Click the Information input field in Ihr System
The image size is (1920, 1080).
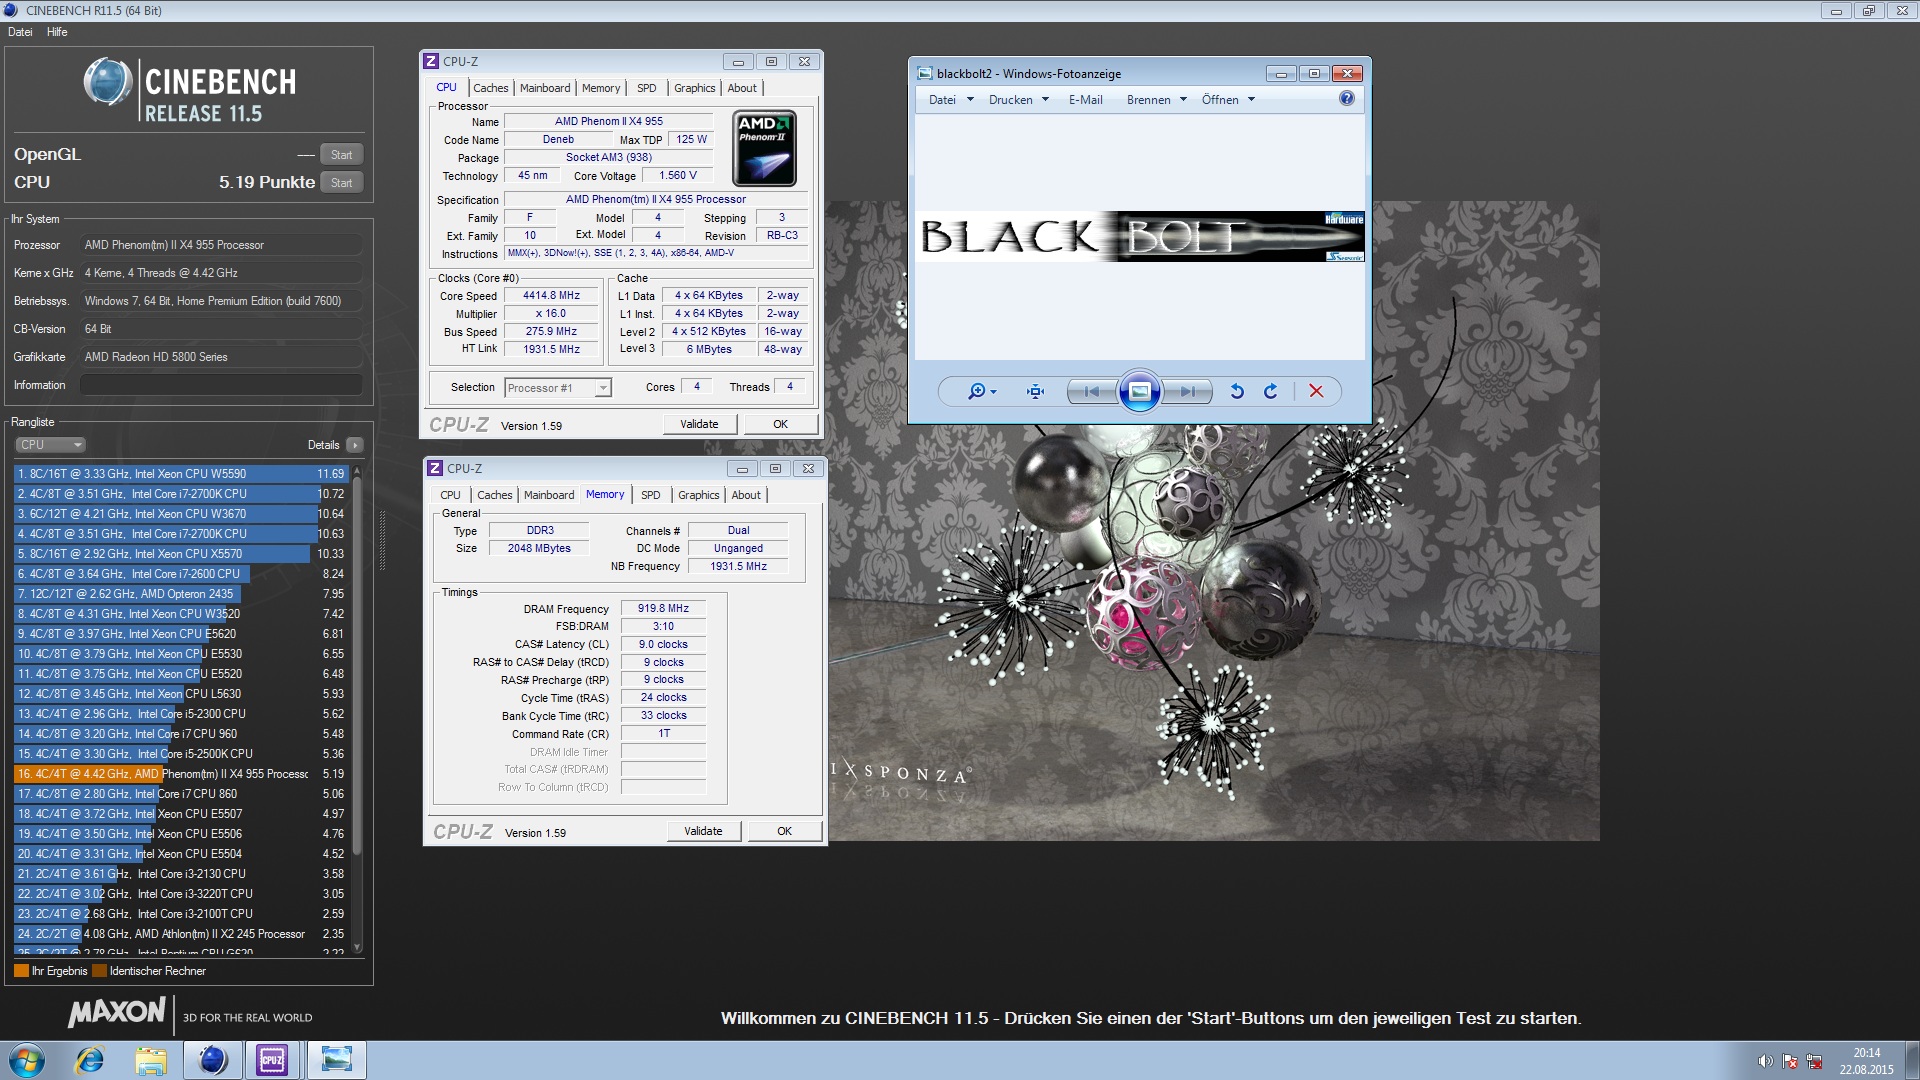(x=222, y=385)
